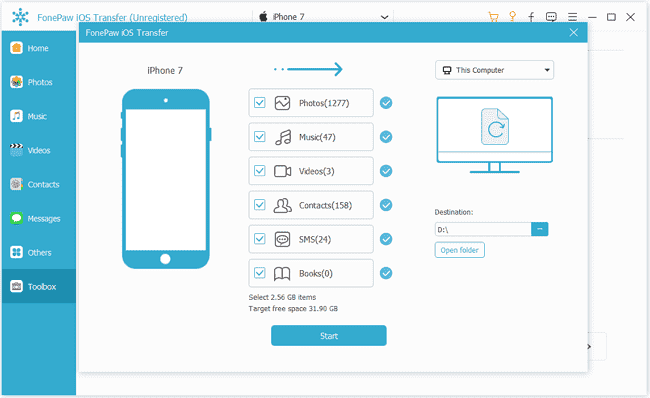Open Videos section in sidebar
This screenshot has width=650, height=398.
(x=39, y=150)
